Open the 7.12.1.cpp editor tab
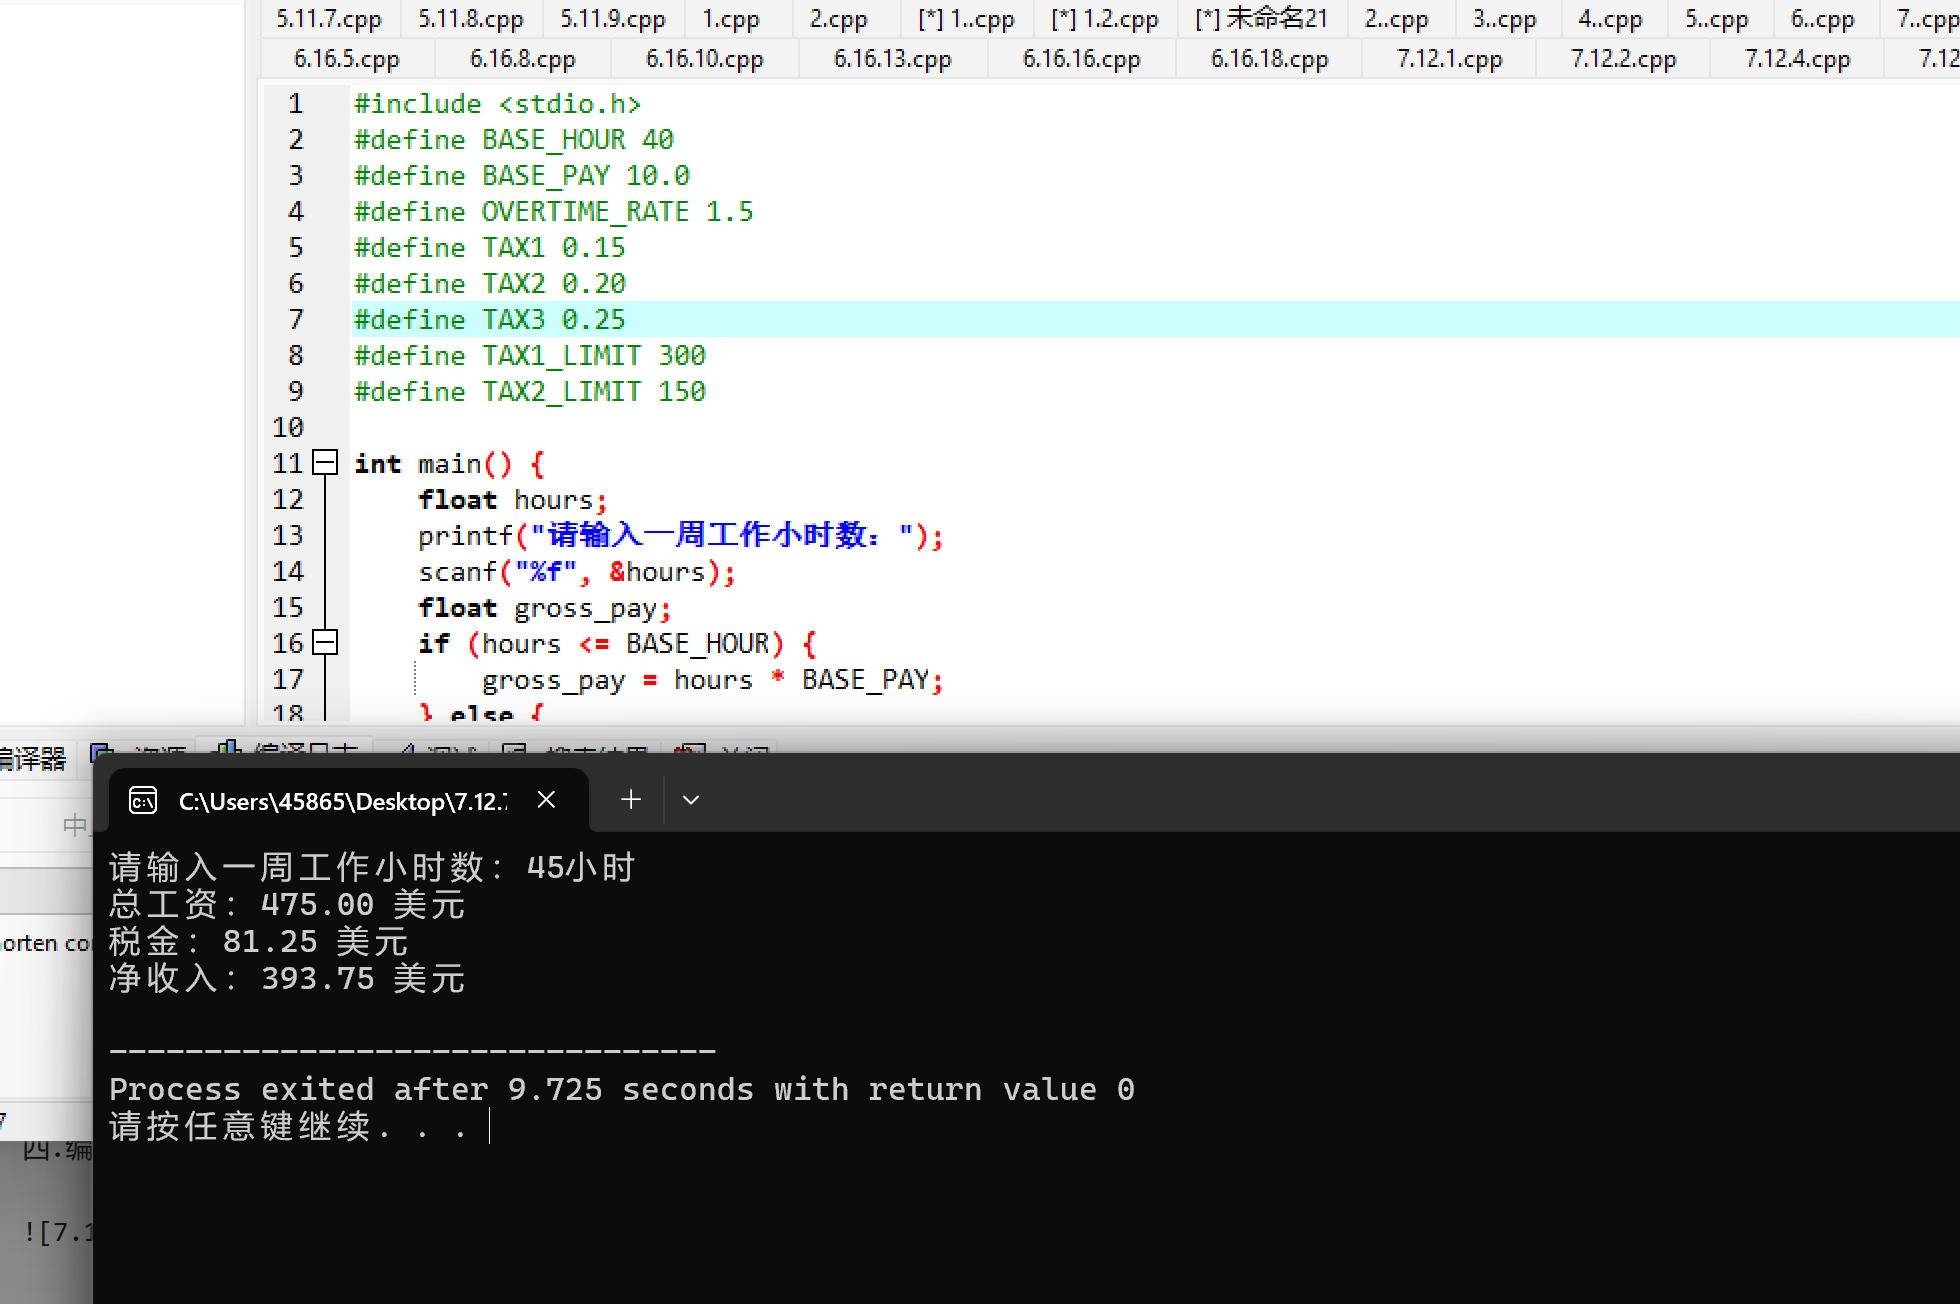The height and width of the screenshot is (1304, 1960). [x=1449, y=59]
